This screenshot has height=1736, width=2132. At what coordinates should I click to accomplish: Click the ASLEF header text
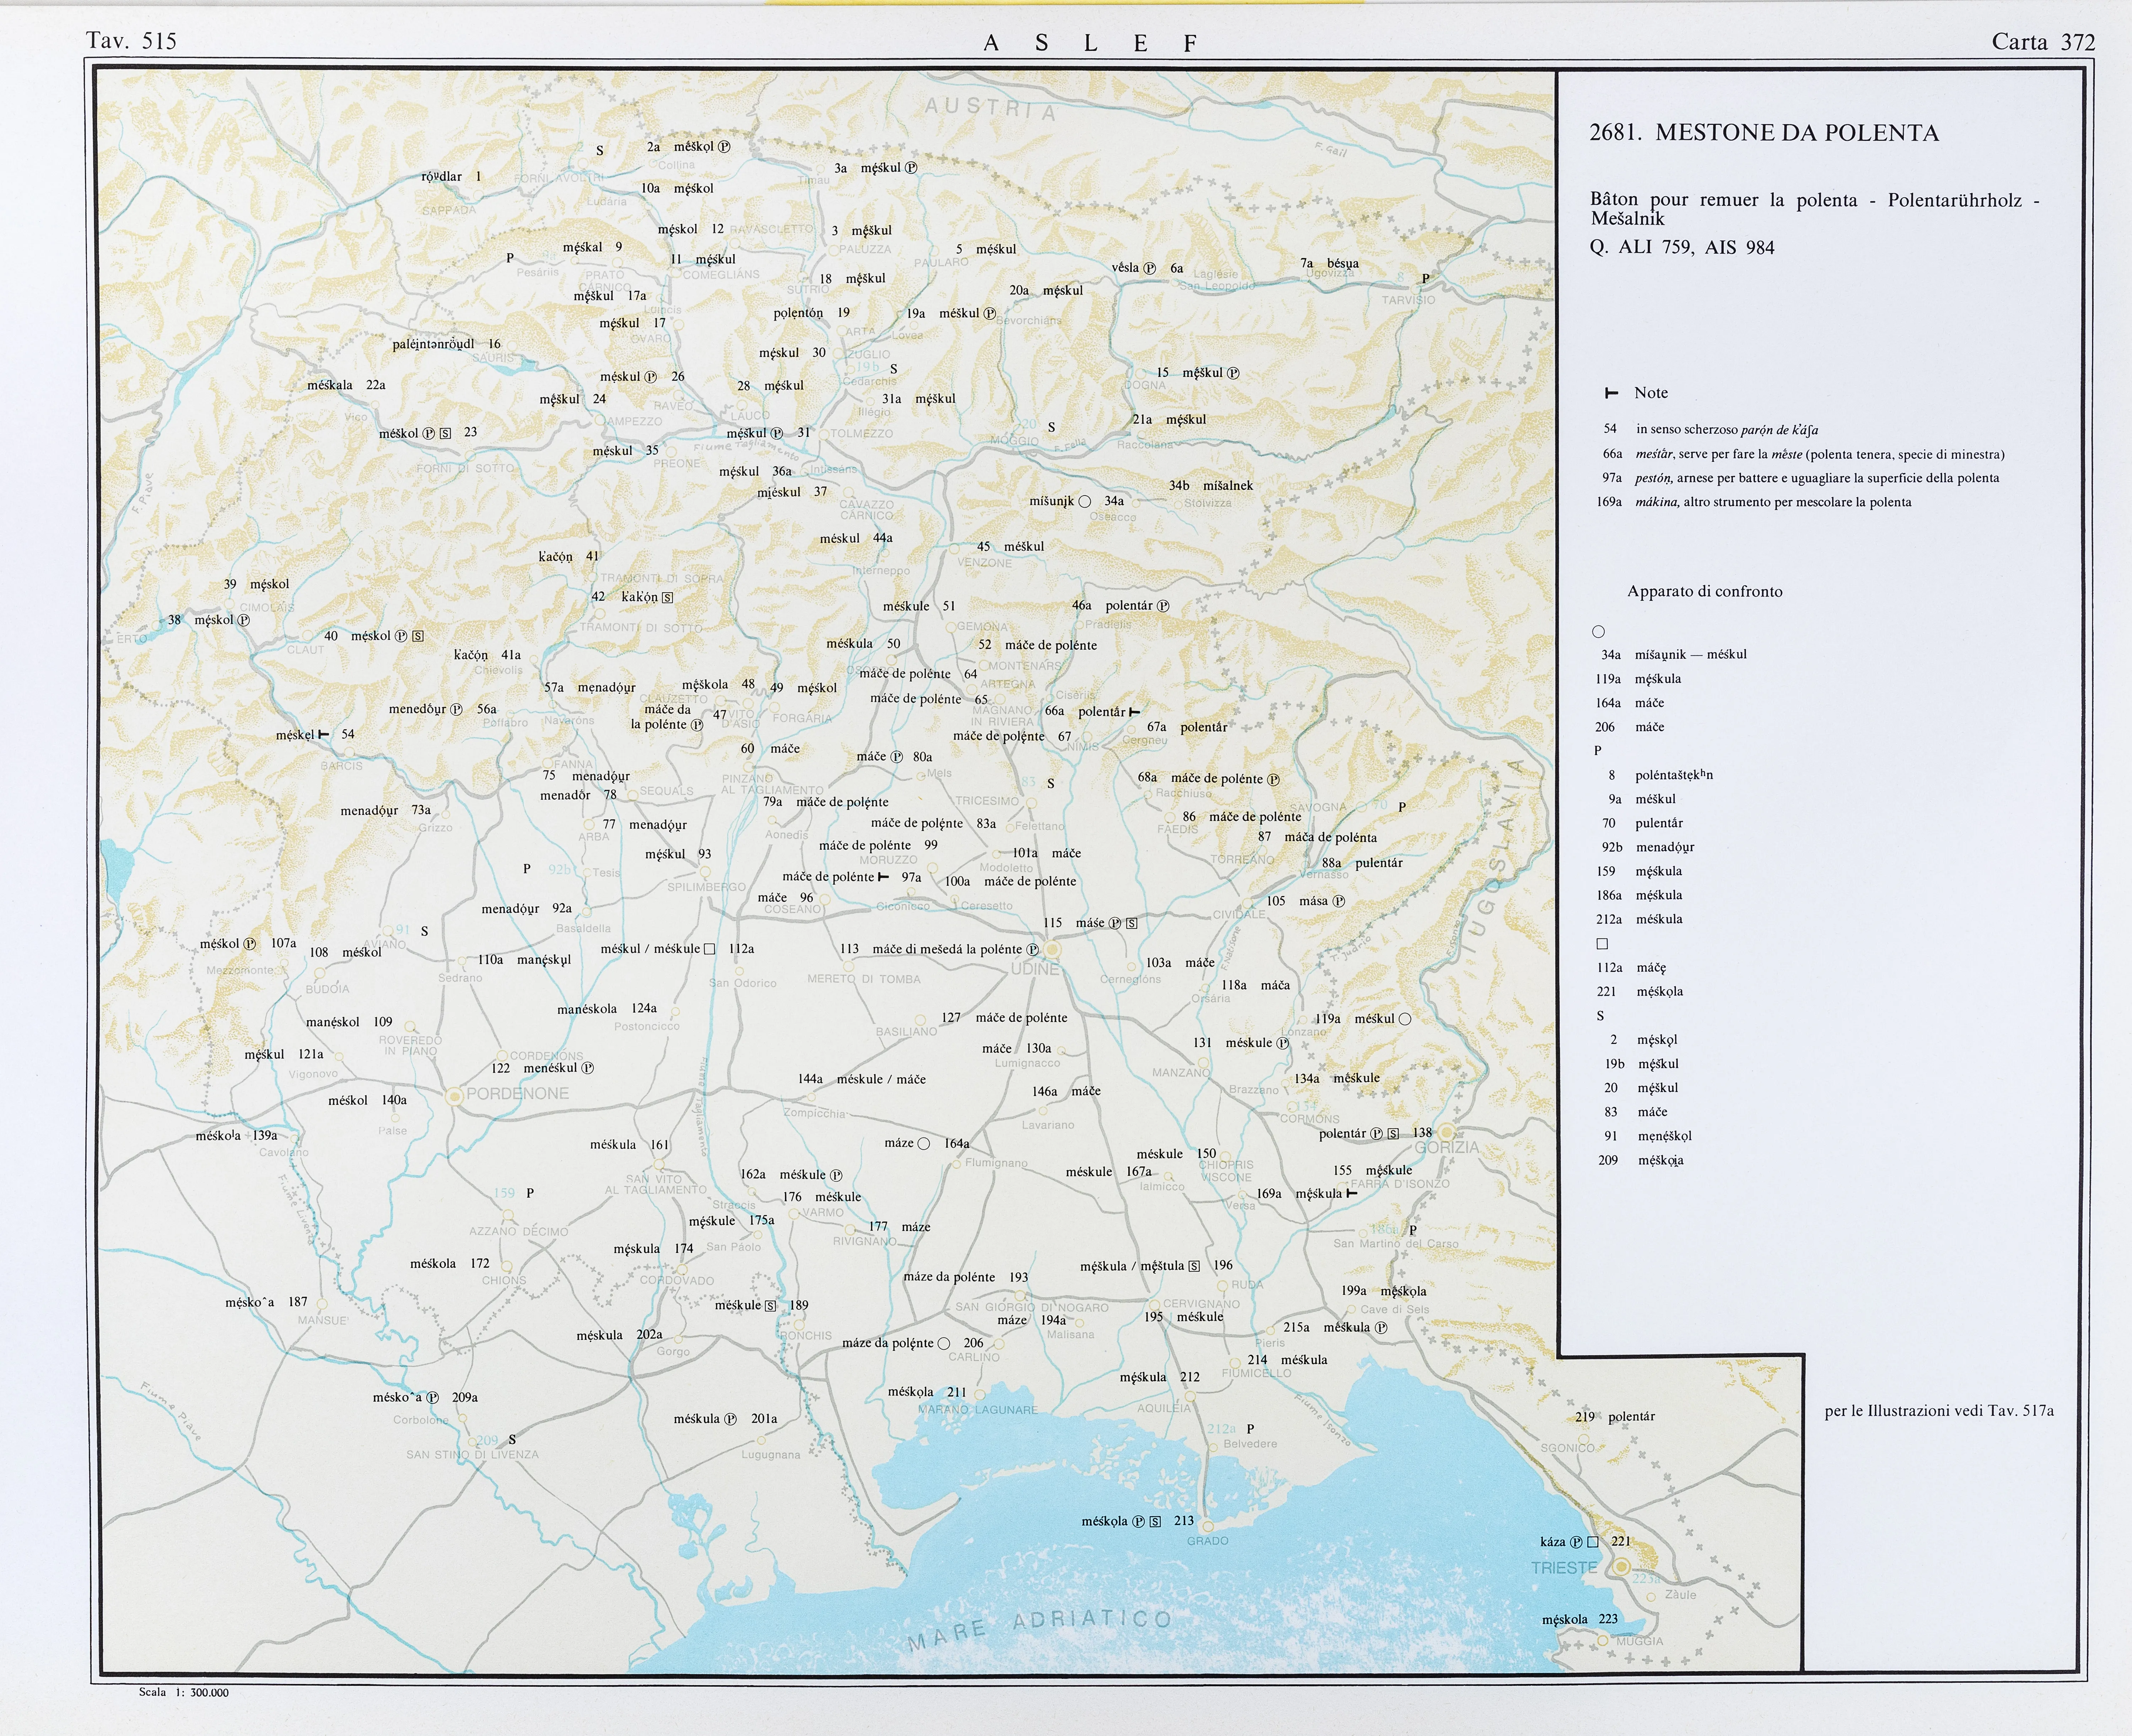1090,43
